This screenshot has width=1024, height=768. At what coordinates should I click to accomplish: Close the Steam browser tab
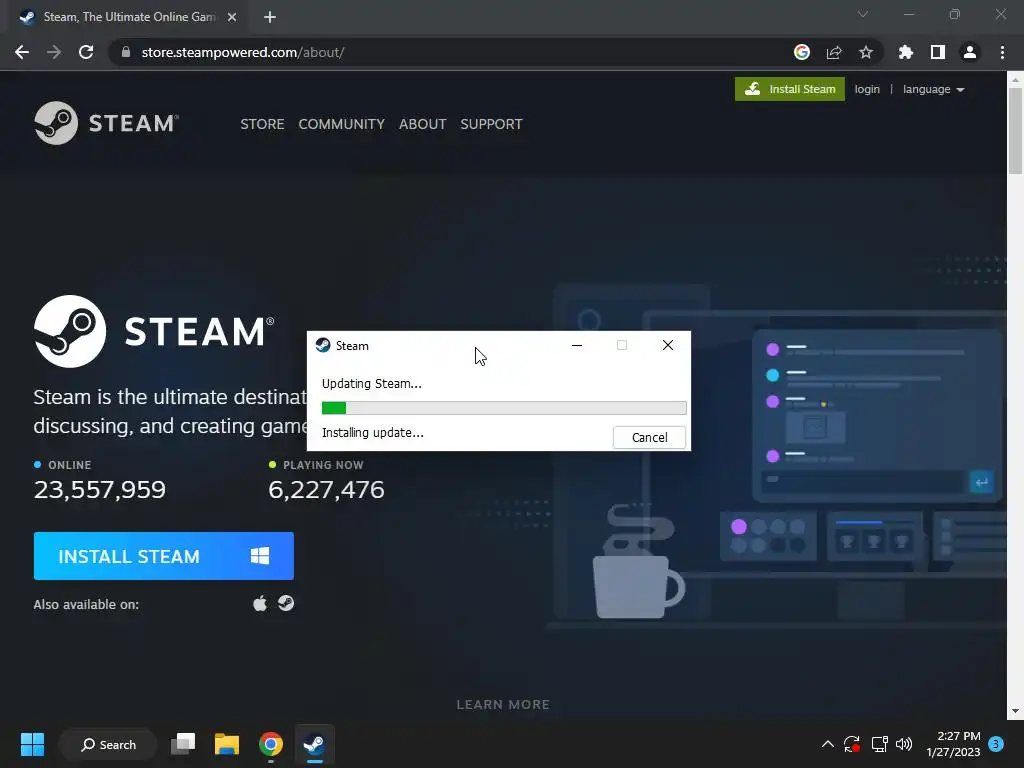click(x=232, y=17)
